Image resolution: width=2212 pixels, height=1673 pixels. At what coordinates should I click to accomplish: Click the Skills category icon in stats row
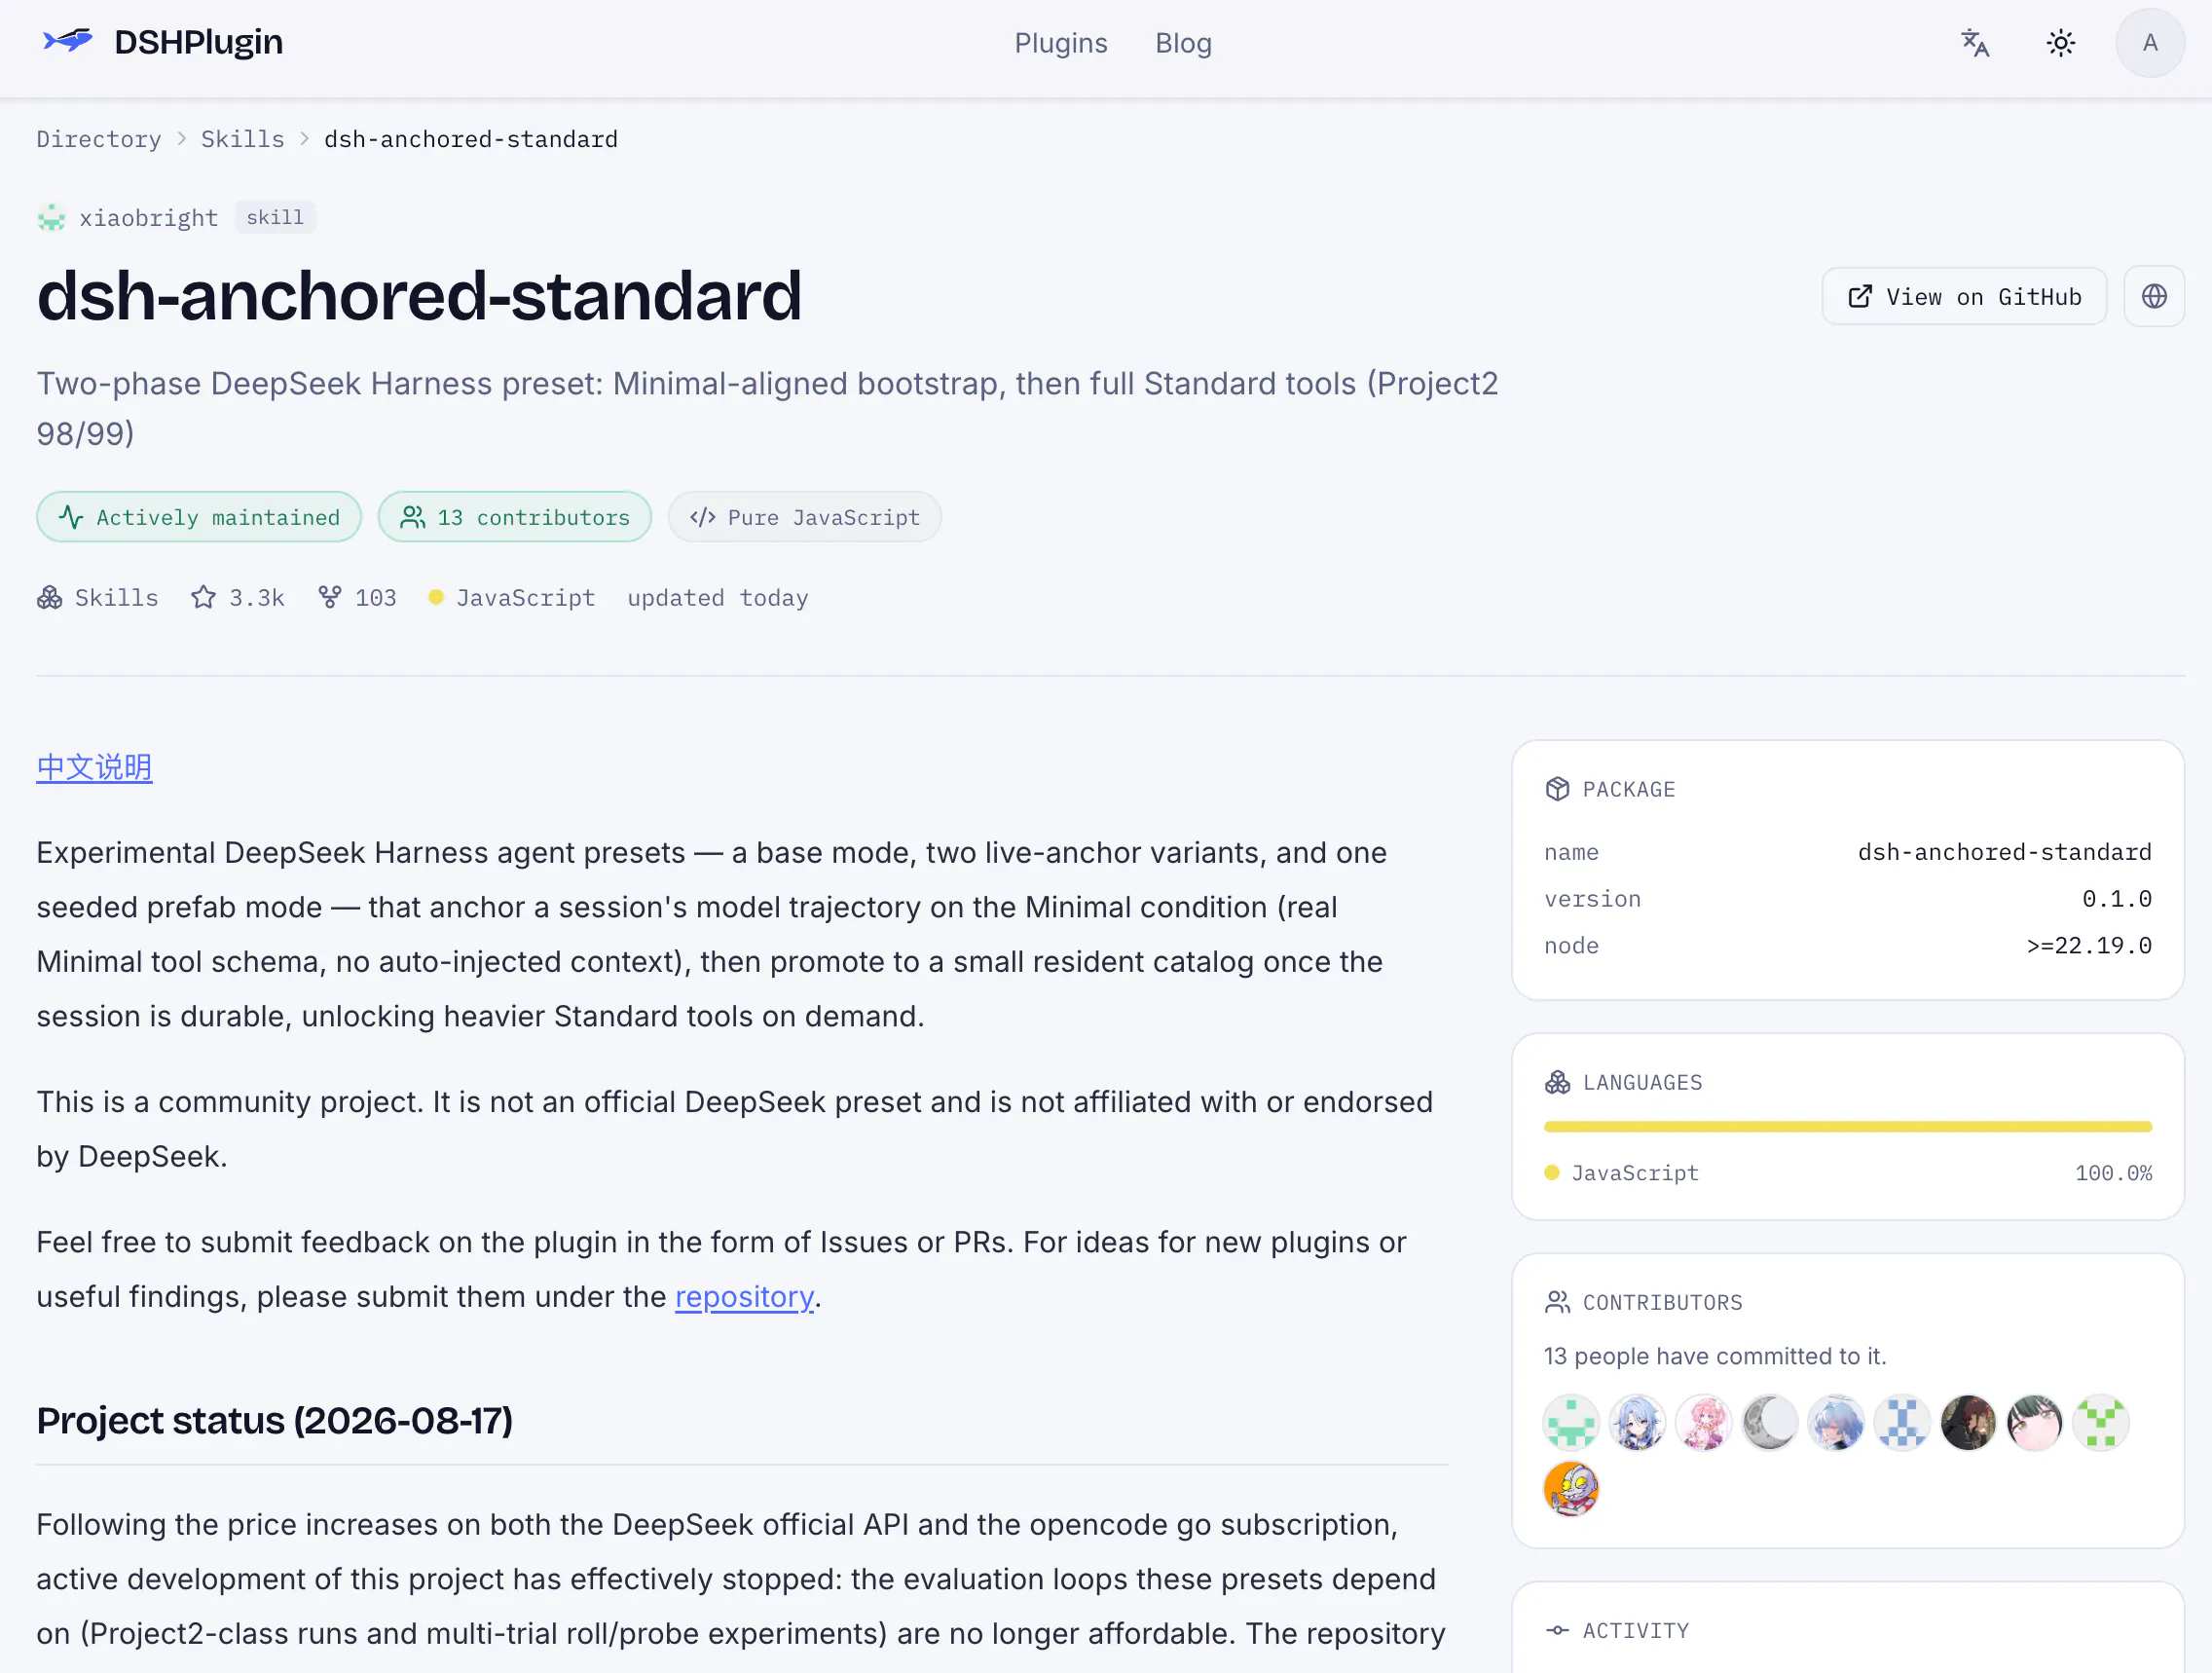[50, 597]
